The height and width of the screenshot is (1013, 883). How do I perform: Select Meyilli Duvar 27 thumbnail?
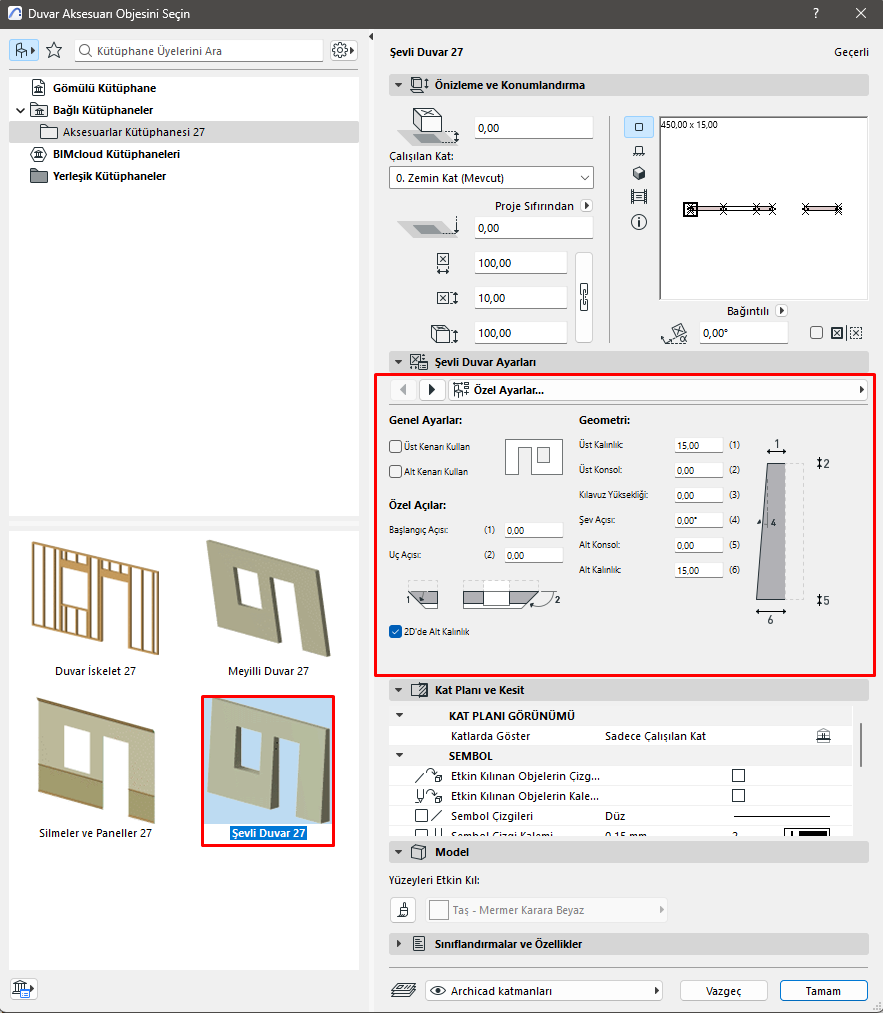pos(268,608)
